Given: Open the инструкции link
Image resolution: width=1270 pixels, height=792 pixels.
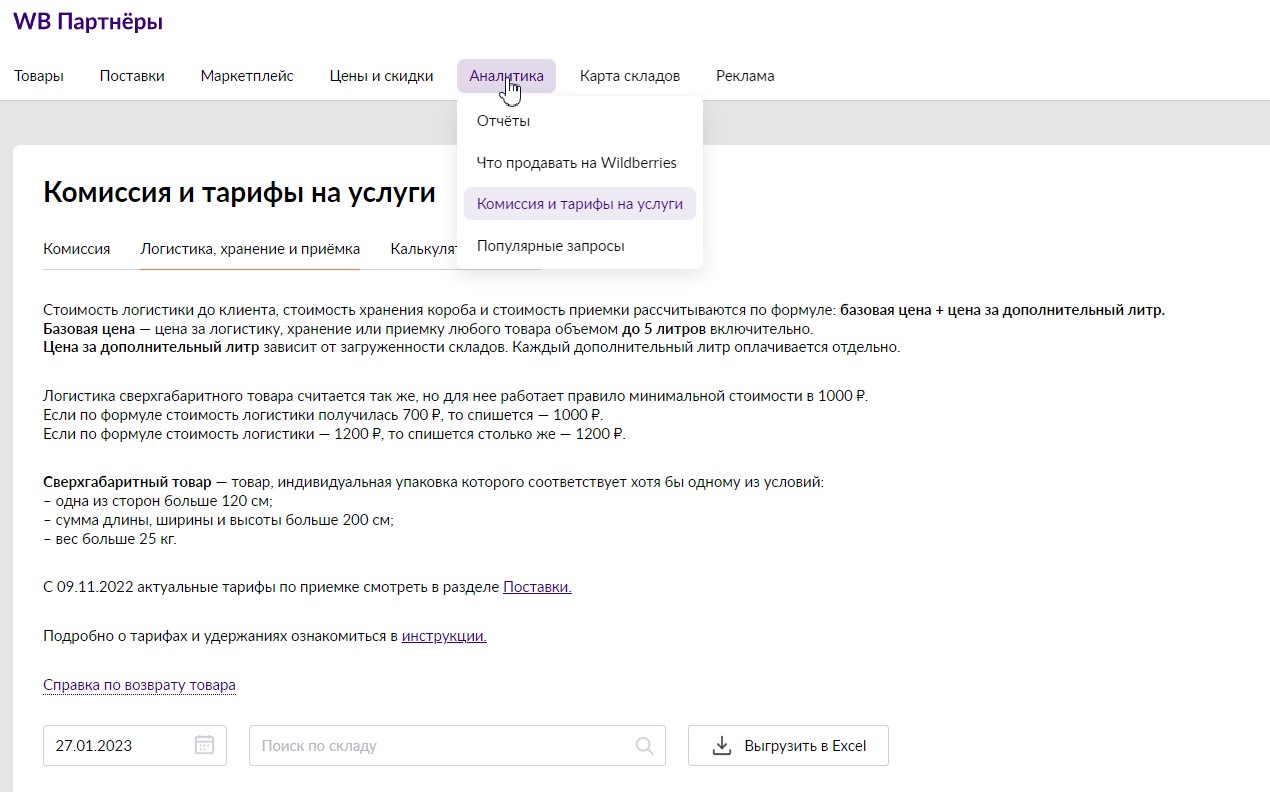Looking at the screenshot, I should (x=444, y=636).
